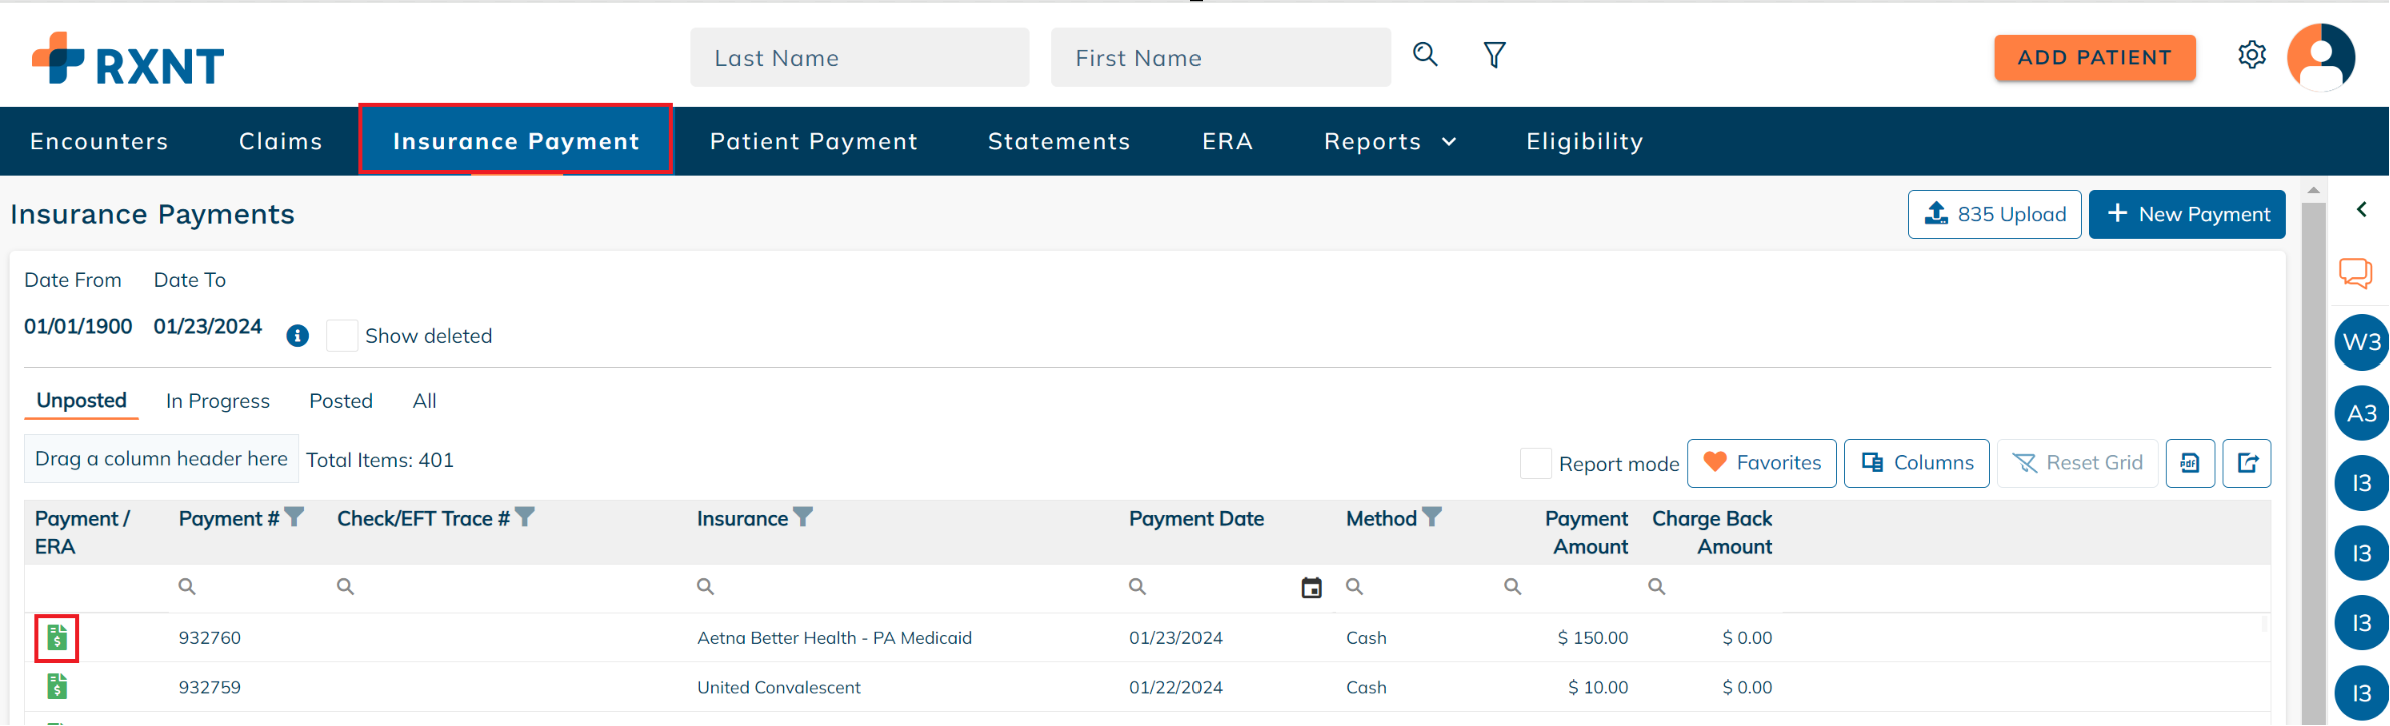Open payment 932760 dollar document icon
Viewport: 2390px width, 726px height.
tap(57, 638)
